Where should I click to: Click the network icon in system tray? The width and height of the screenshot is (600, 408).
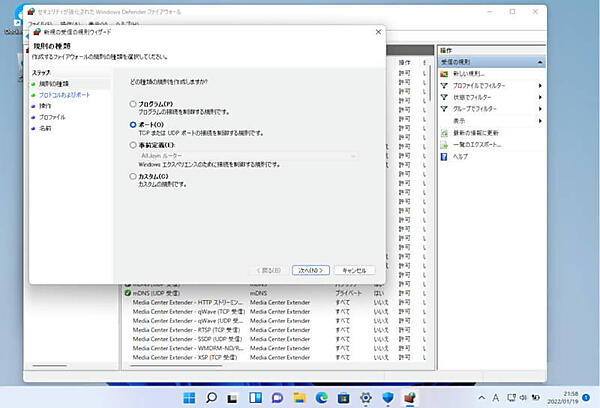pos(511,398)
